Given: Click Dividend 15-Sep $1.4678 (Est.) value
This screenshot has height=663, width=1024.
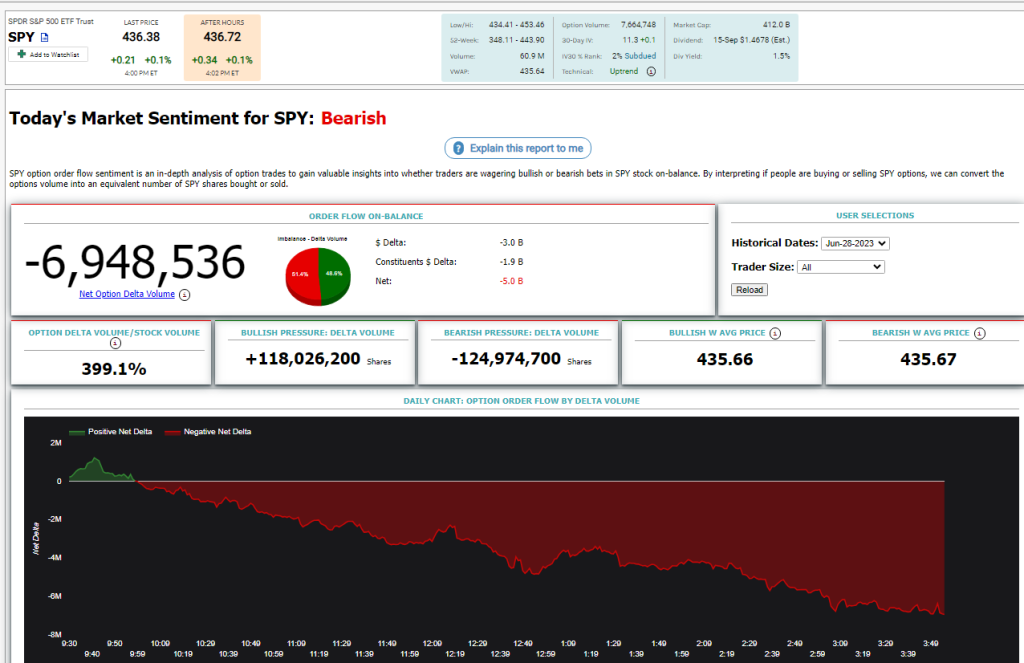Looking at the screenshot, I should coord(751,40).
